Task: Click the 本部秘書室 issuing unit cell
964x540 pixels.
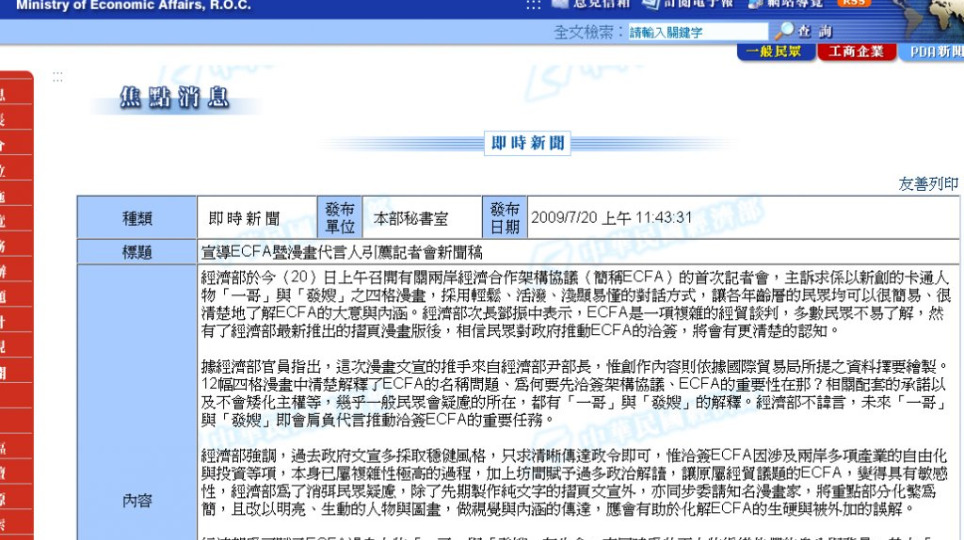Action: pos(411,217)
